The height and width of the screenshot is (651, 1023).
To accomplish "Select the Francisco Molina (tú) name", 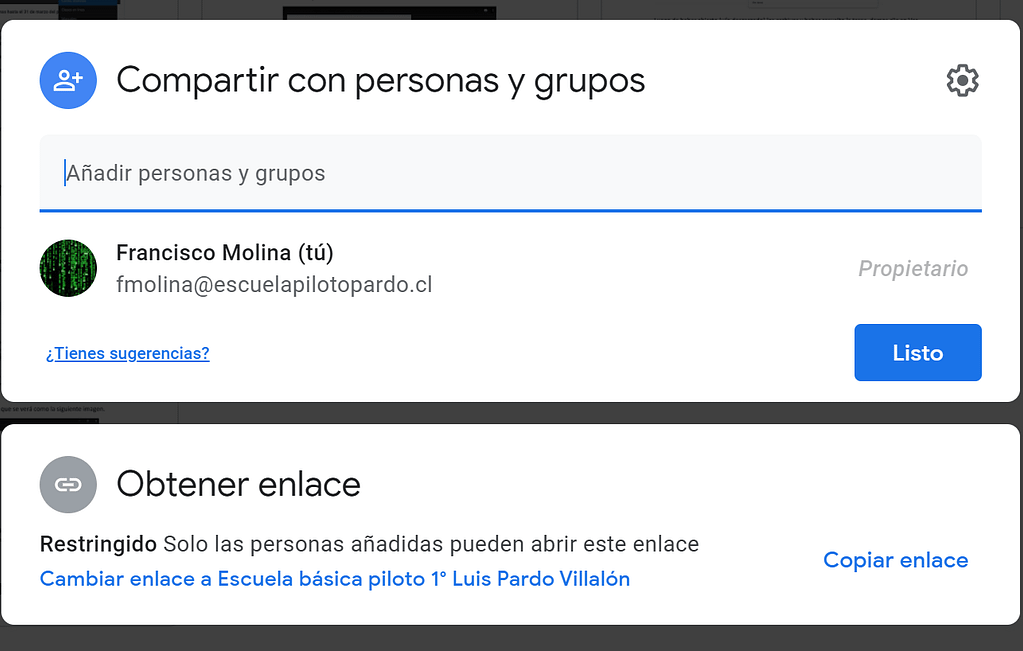I will (224, 252).
